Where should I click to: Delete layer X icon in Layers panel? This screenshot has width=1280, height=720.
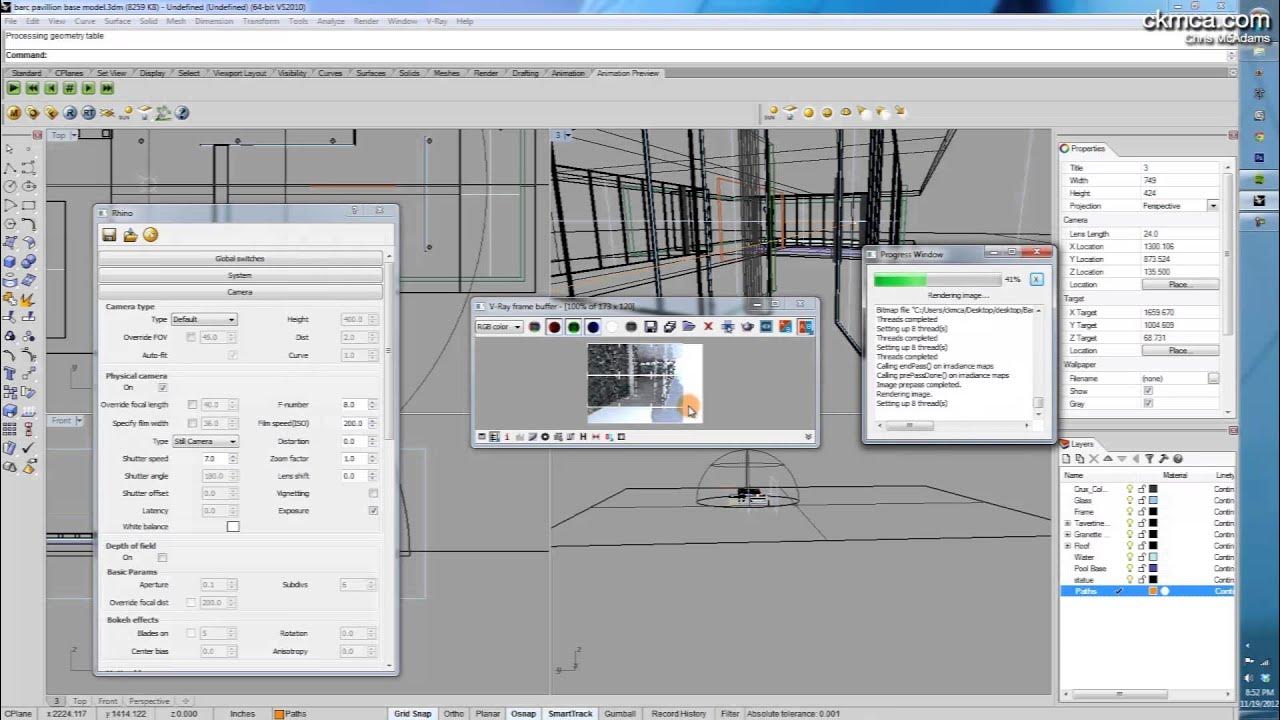coord(1094,459)
